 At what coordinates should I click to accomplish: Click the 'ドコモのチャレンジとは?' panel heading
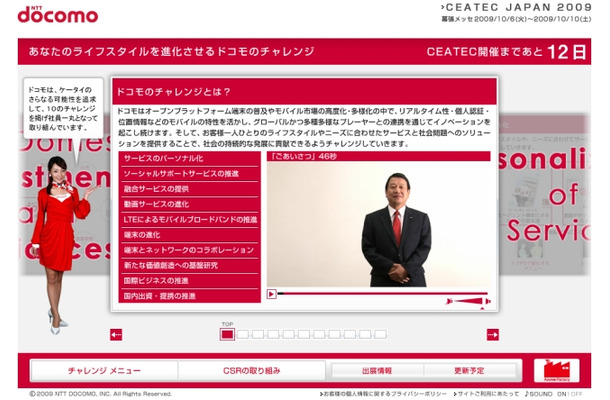(x=174, y=92)
